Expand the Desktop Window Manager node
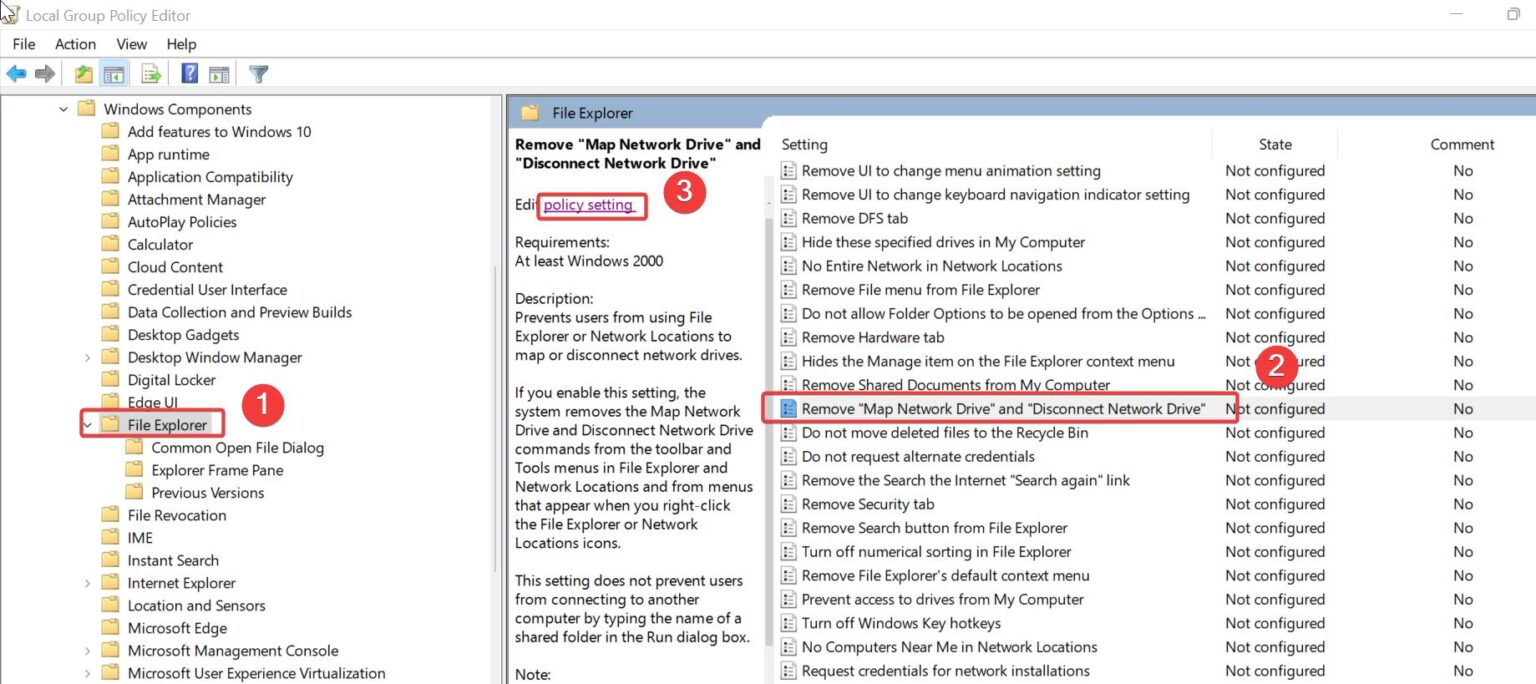Image resolution: width=1536 pixels, height=684 pixels. click(85, 357)
